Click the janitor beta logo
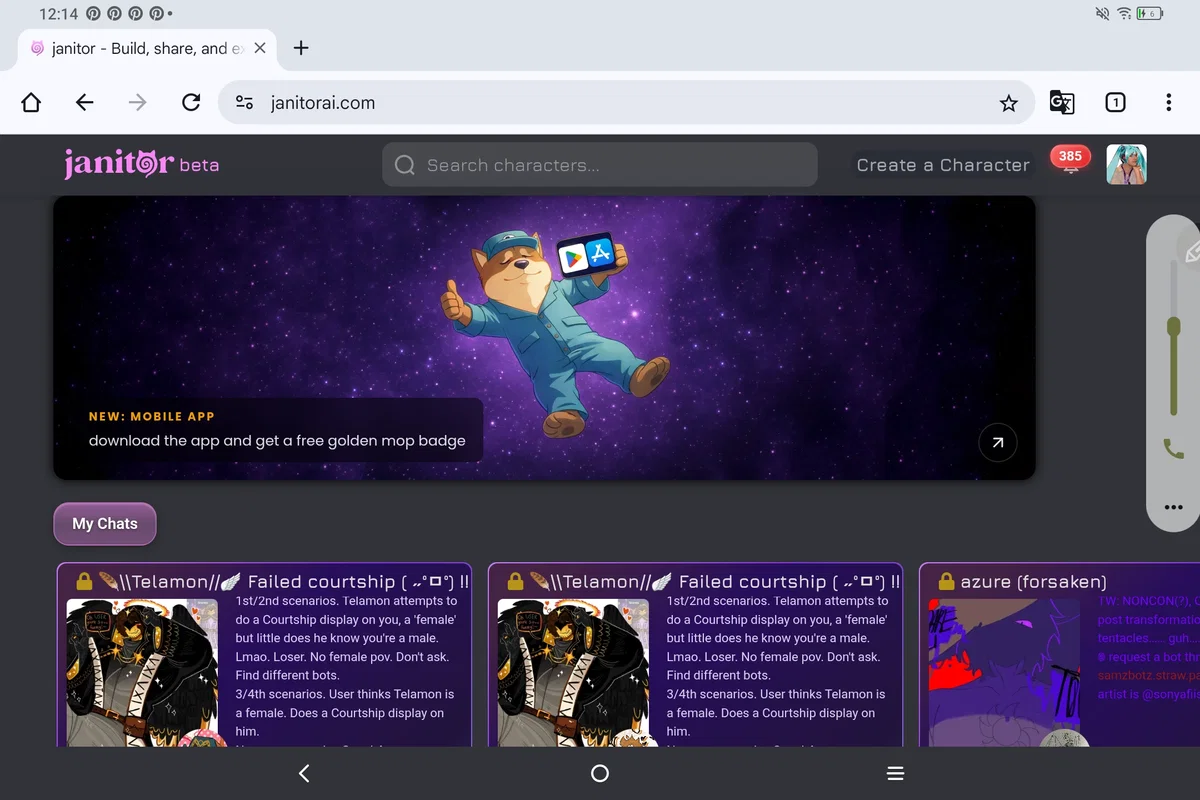Viewport: 1200px width, 800px height. (141, 164)
